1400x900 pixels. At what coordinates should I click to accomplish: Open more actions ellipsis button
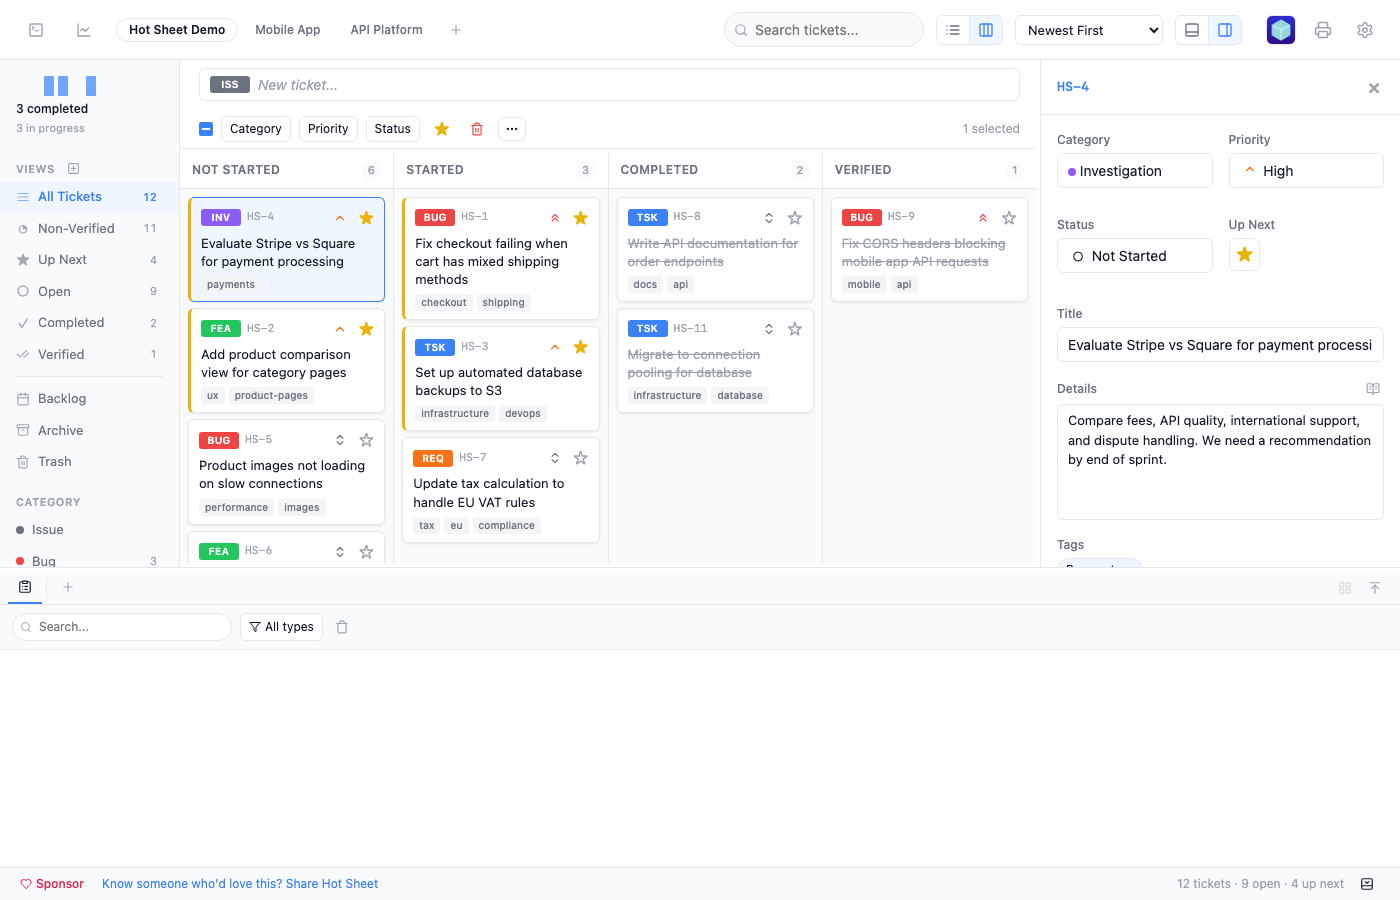[512, 129]
